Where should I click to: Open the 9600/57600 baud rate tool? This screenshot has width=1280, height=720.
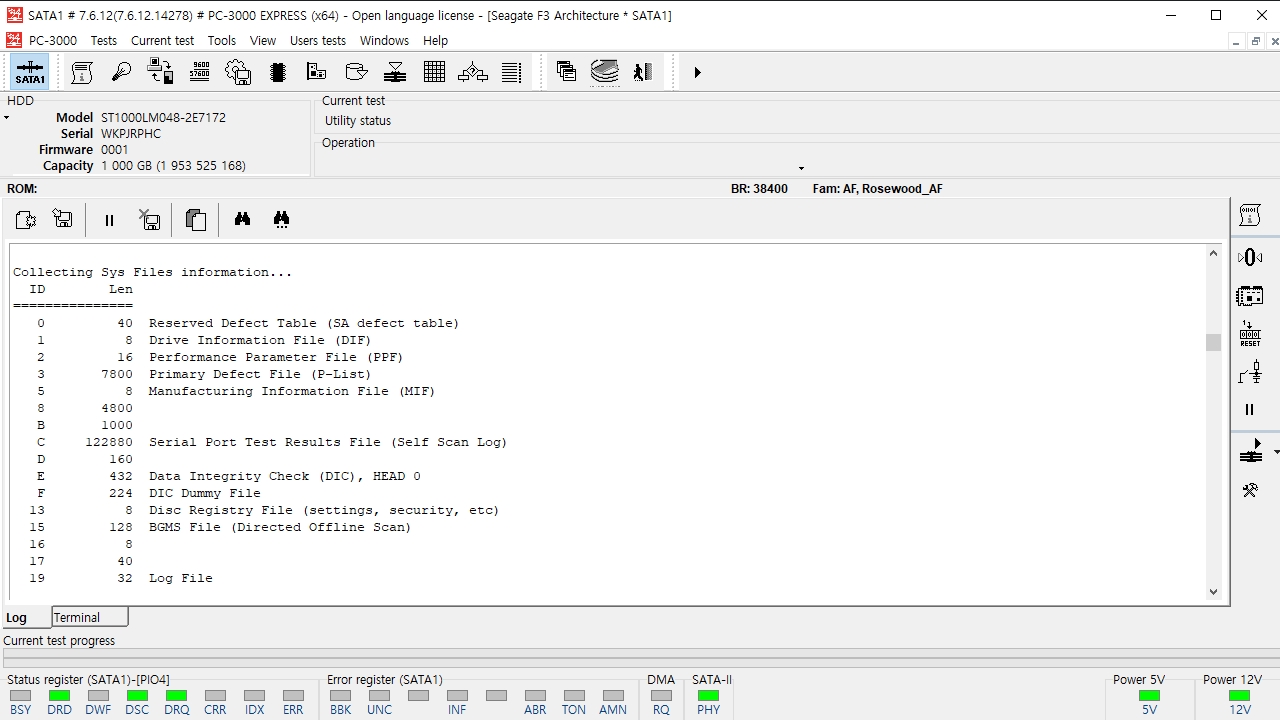[x=199, y=72]
